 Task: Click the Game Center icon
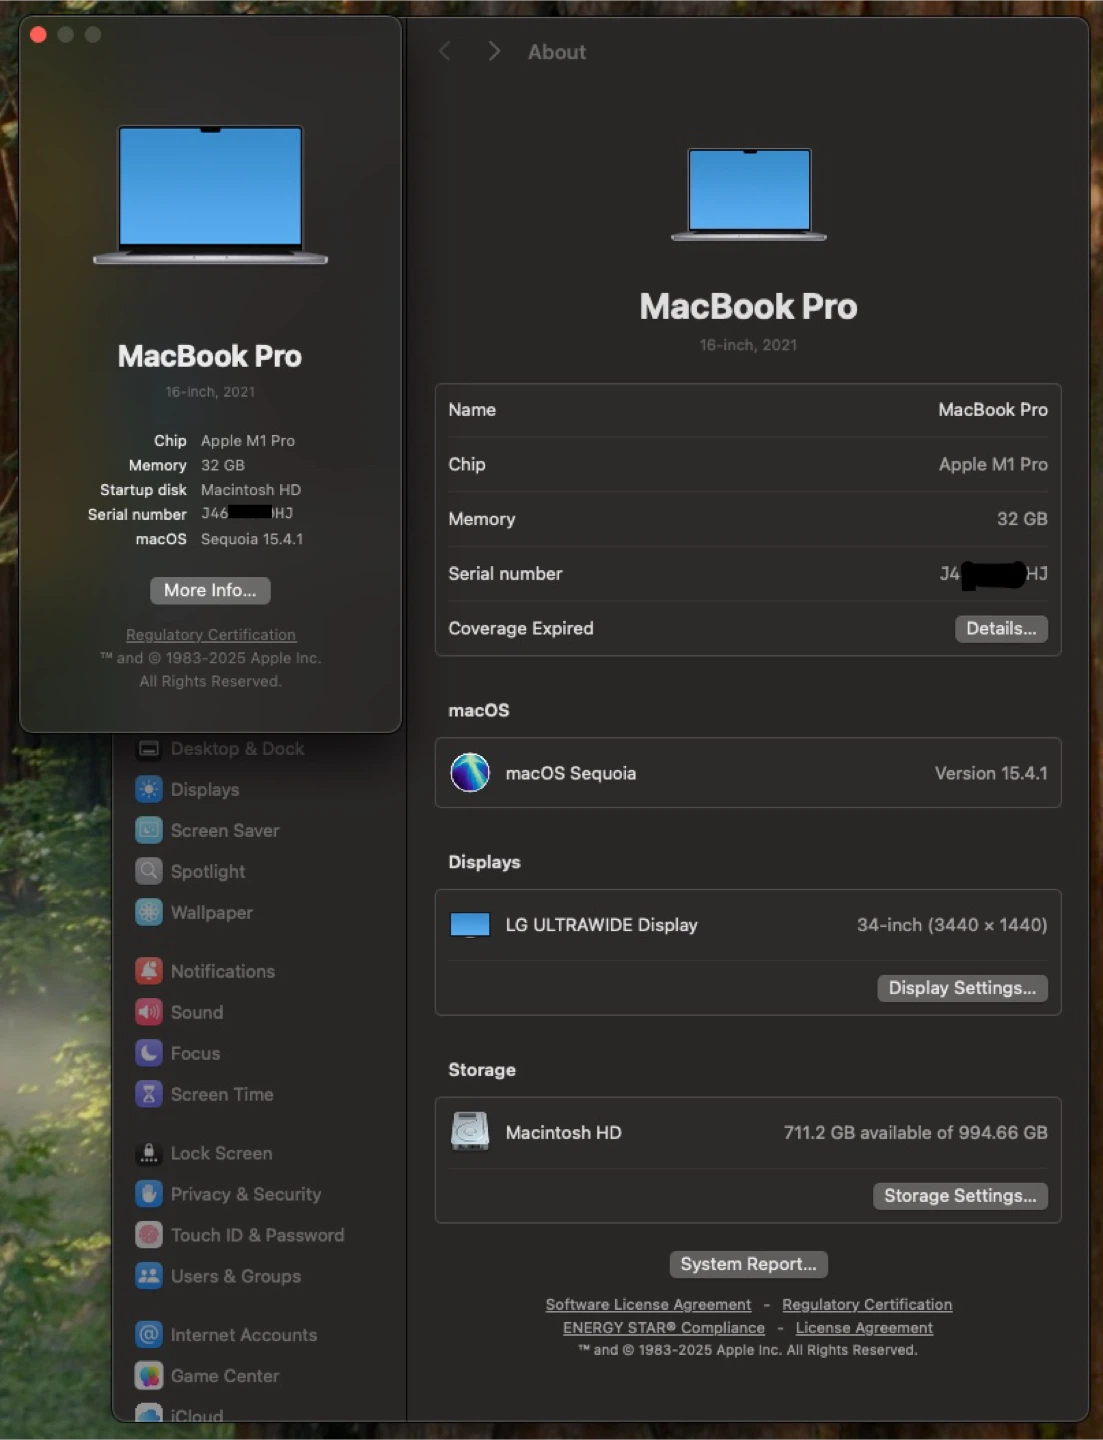tap(149, 1376)
